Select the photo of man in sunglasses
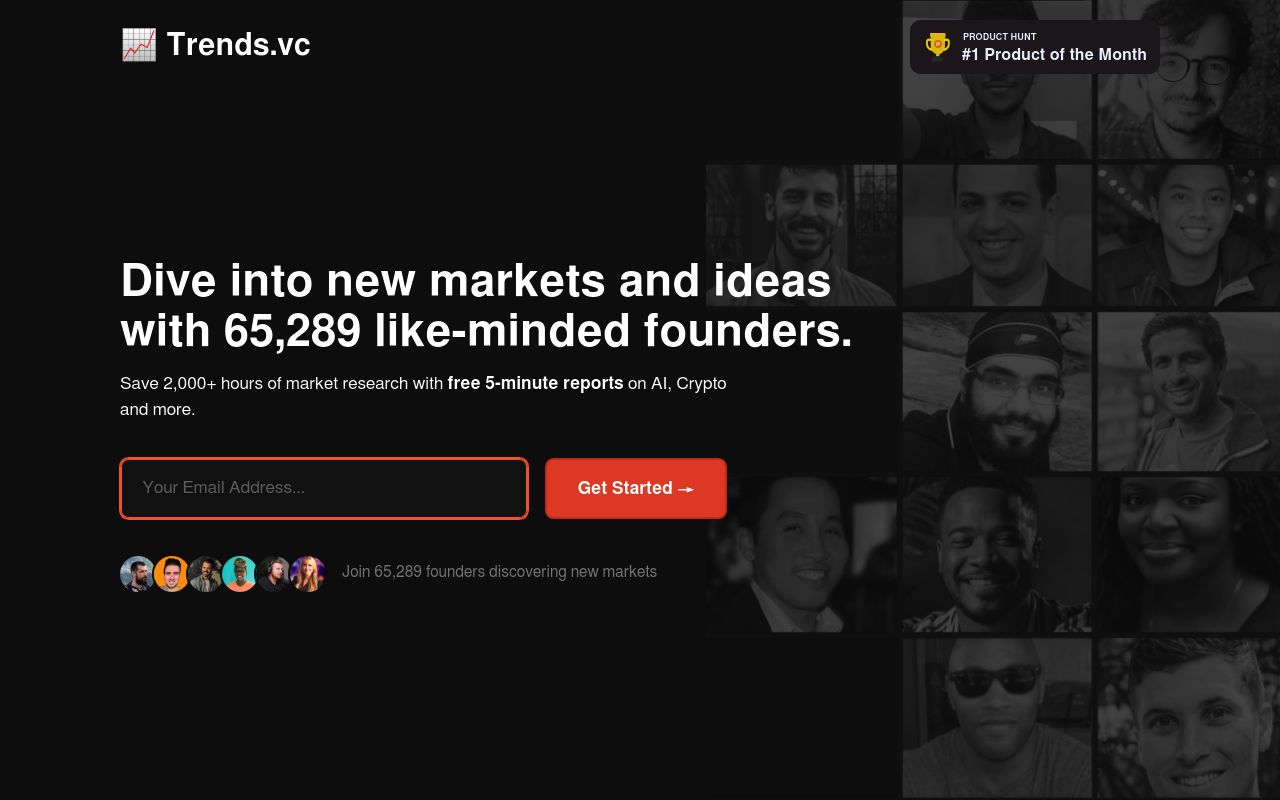This screenshot has width=1280, height=800. point(997,718)
